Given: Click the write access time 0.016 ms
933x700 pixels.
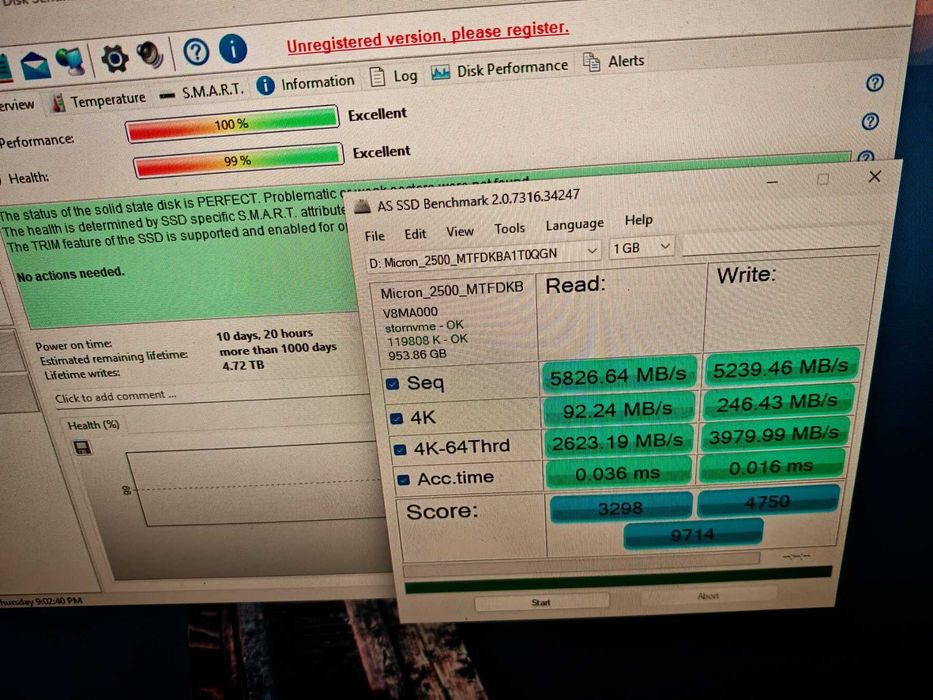Looking at the screenshot, I should (771, 466).
